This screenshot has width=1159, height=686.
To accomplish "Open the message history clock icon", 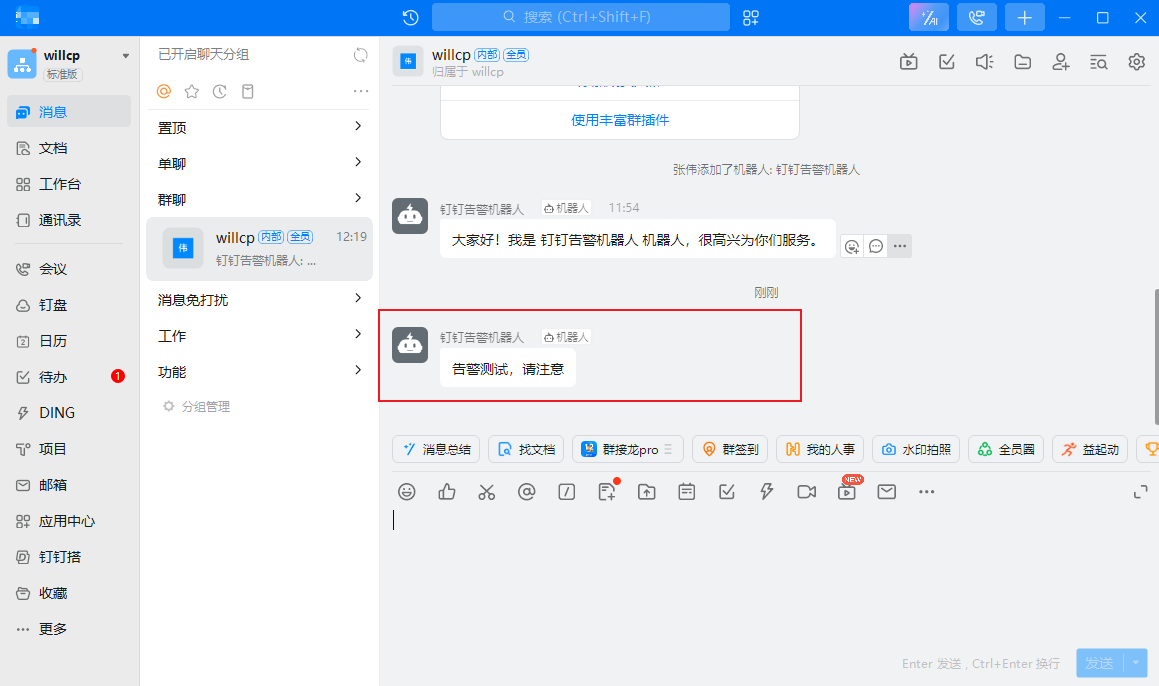I will coord(411,17).
